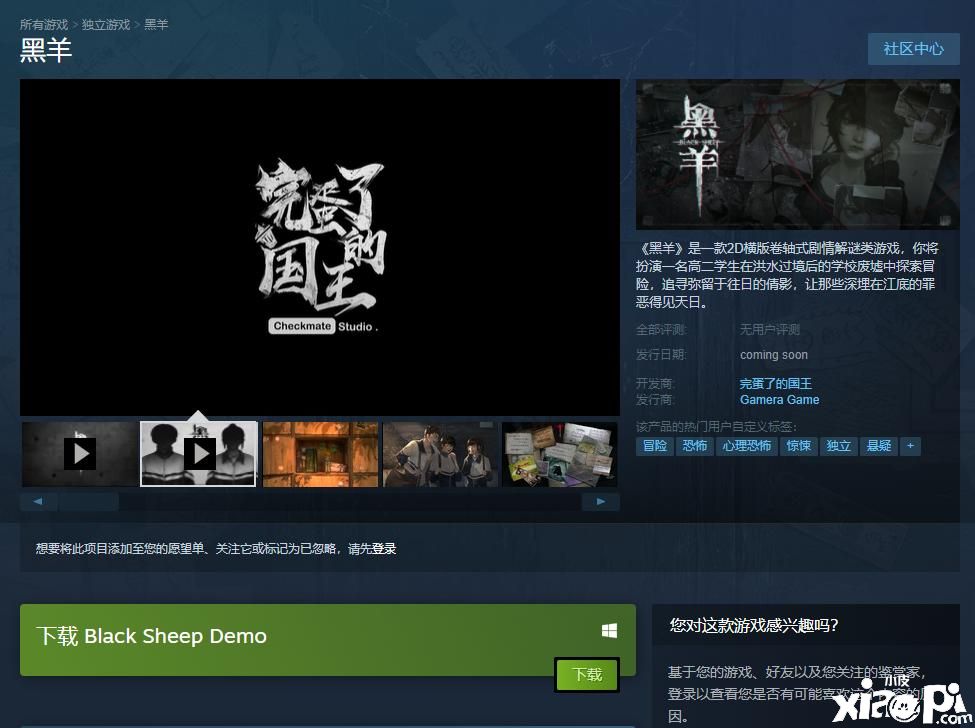Play the second trailer with silhouettes
975x728 pixels.
tap(199, 454)
